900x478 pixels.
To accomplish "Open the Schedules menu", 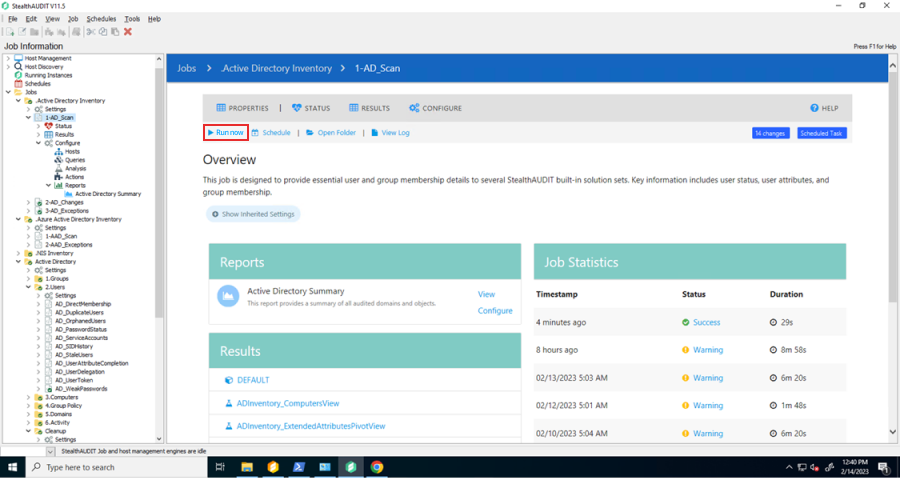I will [x=101, y=19].
